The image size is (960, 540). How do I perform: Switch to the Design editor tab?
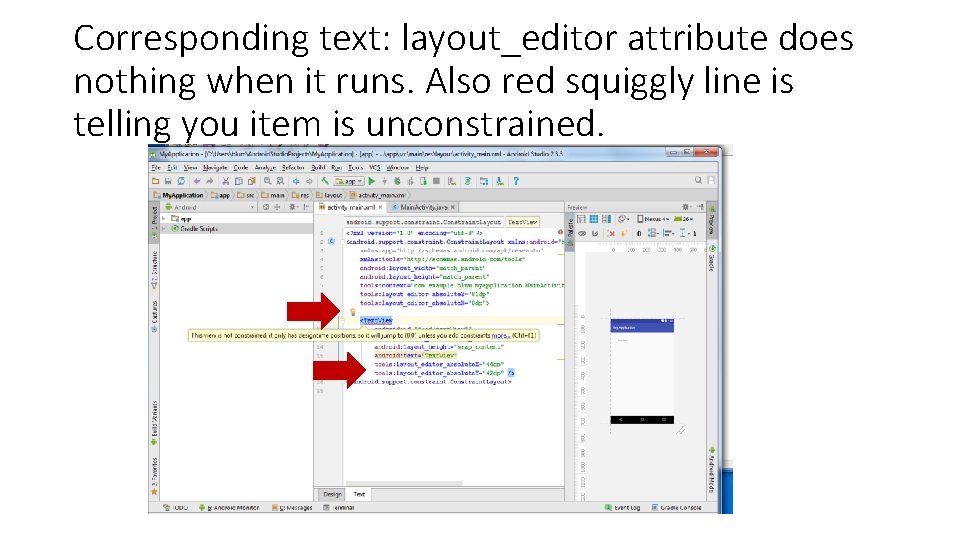pos(332,494)
